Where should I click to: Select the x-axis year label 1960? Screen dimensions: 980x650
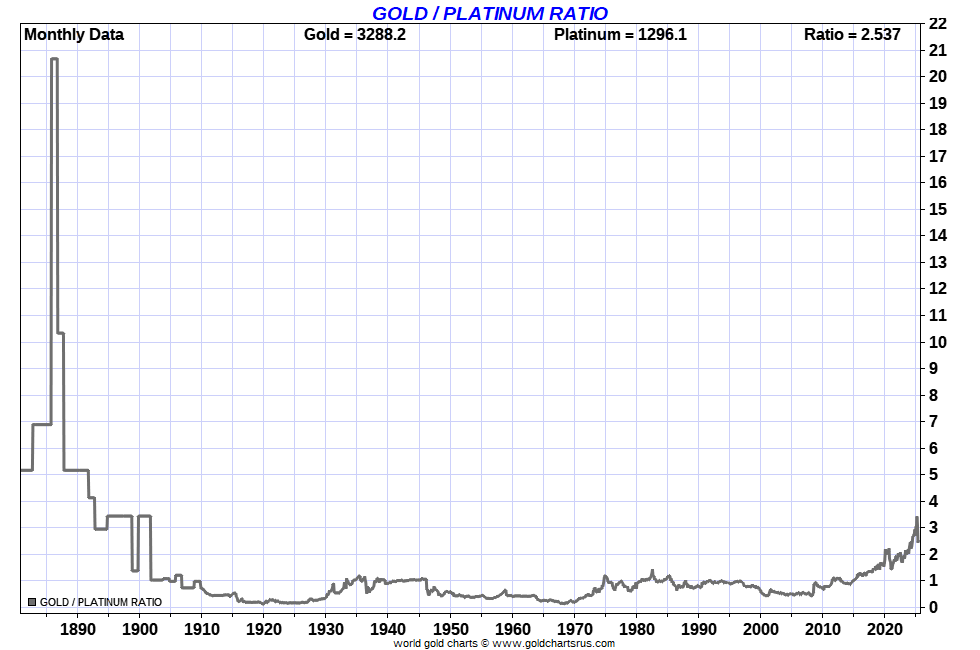512,629
